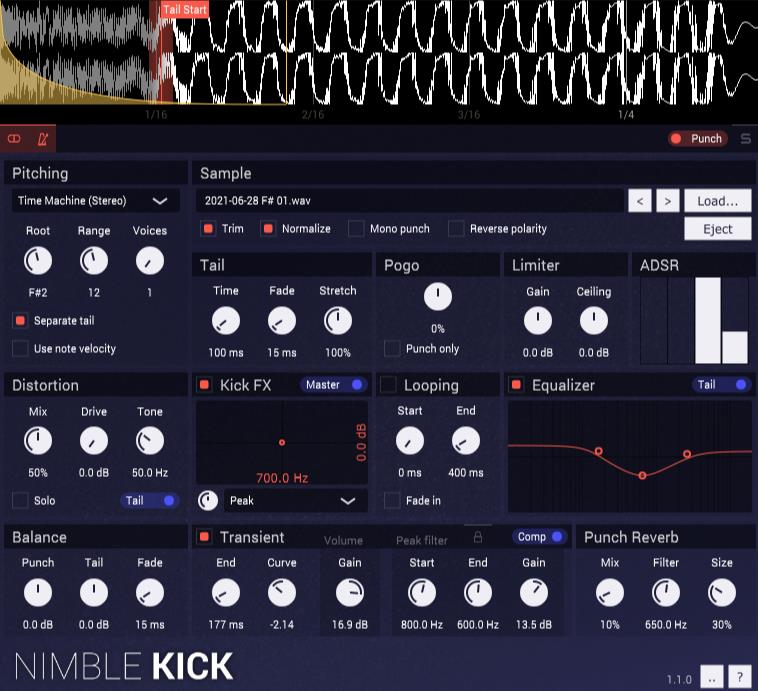Image resolution: width=758 pixels, height=691 pixels.
Task: Click the Tail Stretch knob at 100%
Action: (337, 321)
